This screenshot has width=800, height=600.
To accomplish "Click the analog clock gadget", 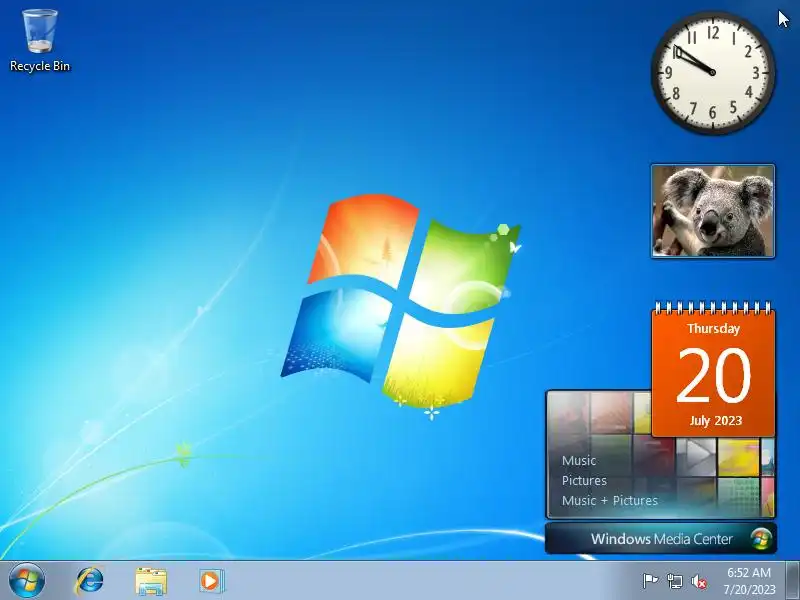I will coord(713,72).
